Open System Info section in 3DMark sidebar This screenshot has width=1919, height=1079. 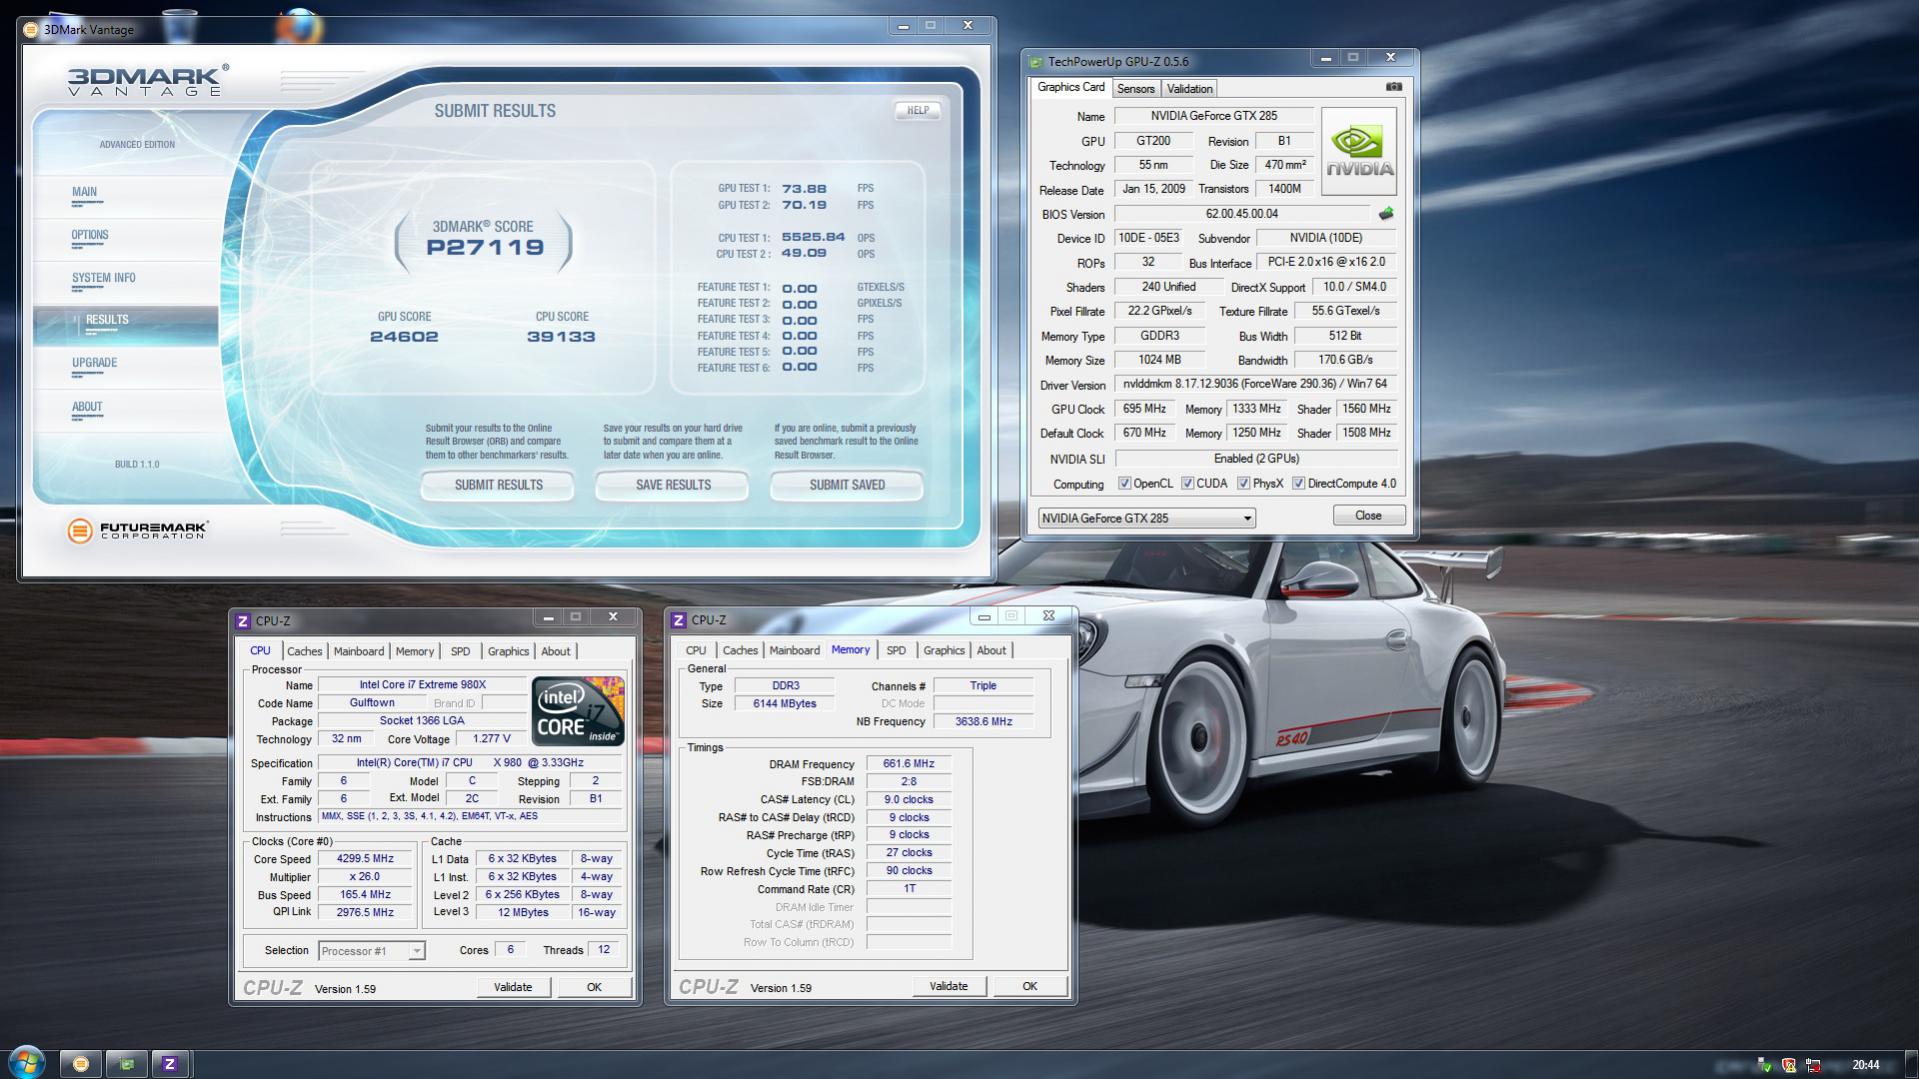[126, 281]
